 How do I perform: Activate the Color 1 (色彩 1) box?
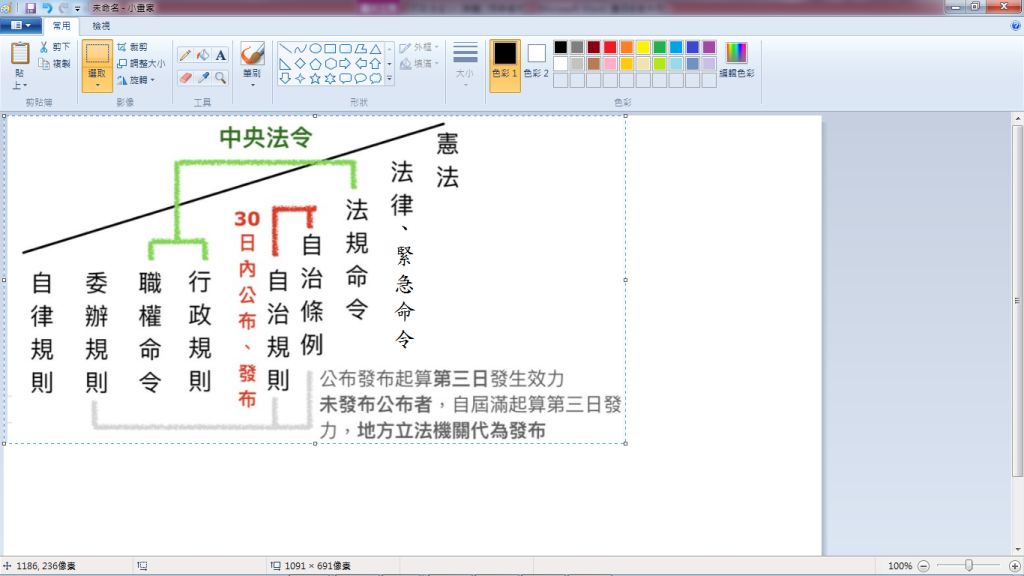pos(505,60)
